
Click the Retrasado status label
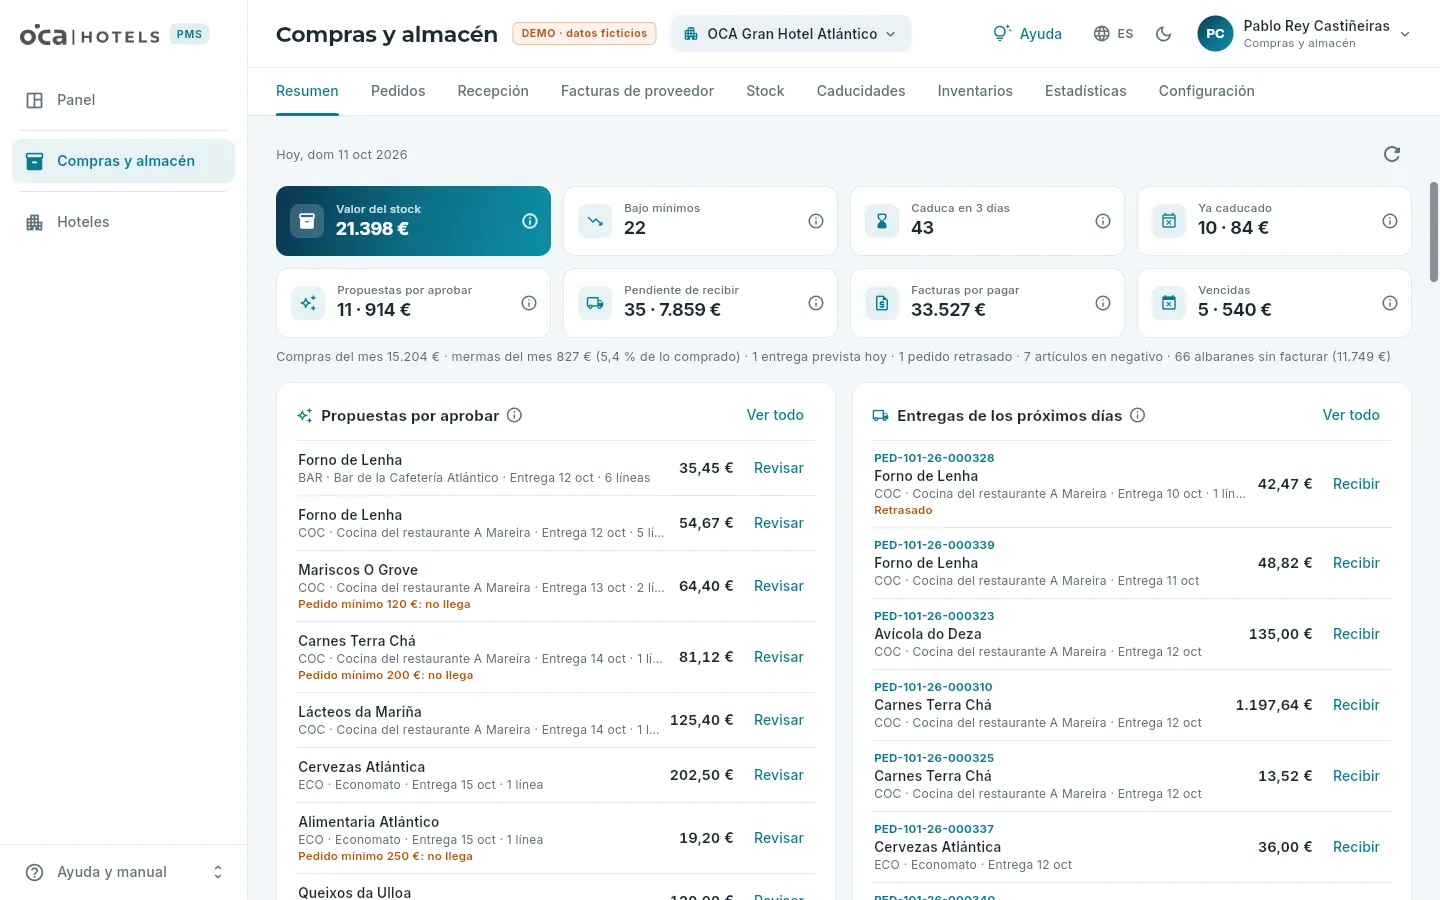tap(903, 510)
